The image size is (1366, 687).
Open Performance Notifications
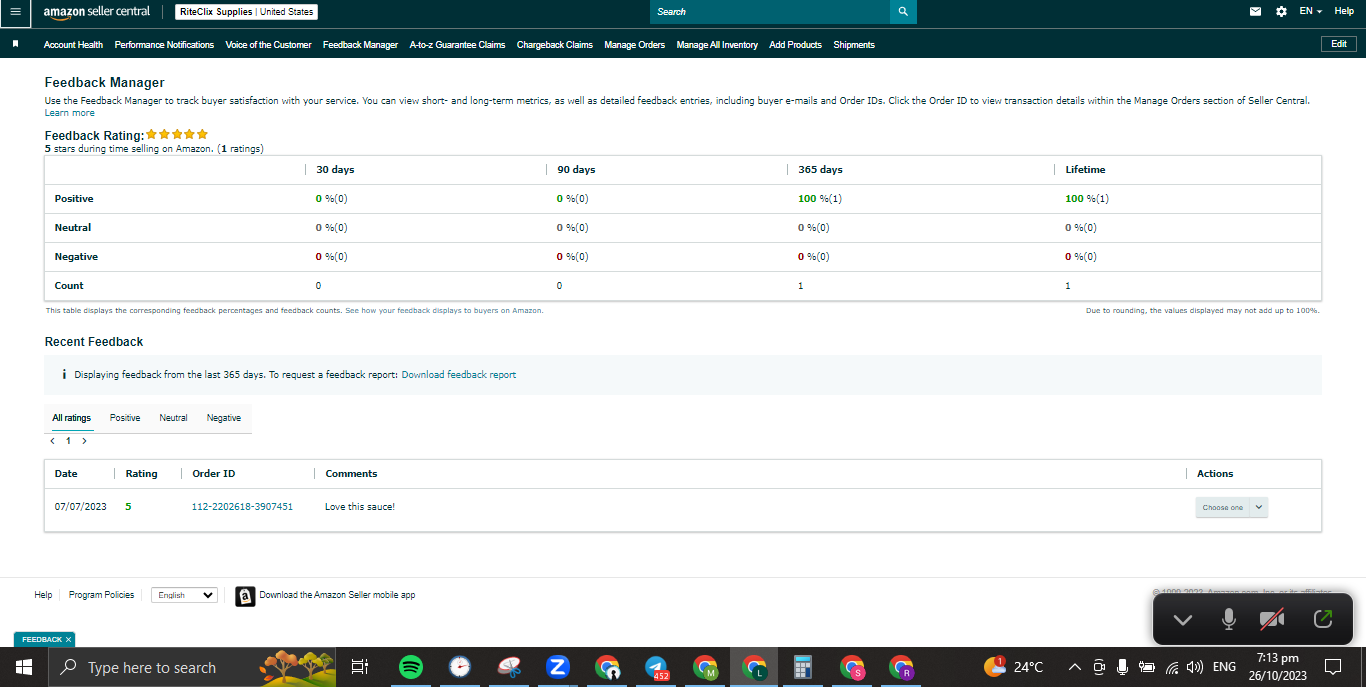click(164, 45)
